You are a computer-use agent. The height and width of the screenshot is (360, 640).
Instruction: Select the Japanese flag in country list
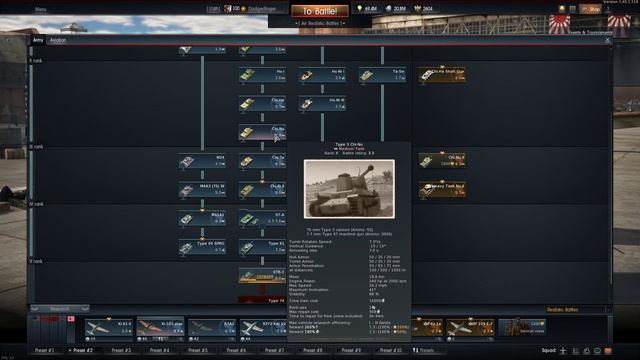pos(71,318)
